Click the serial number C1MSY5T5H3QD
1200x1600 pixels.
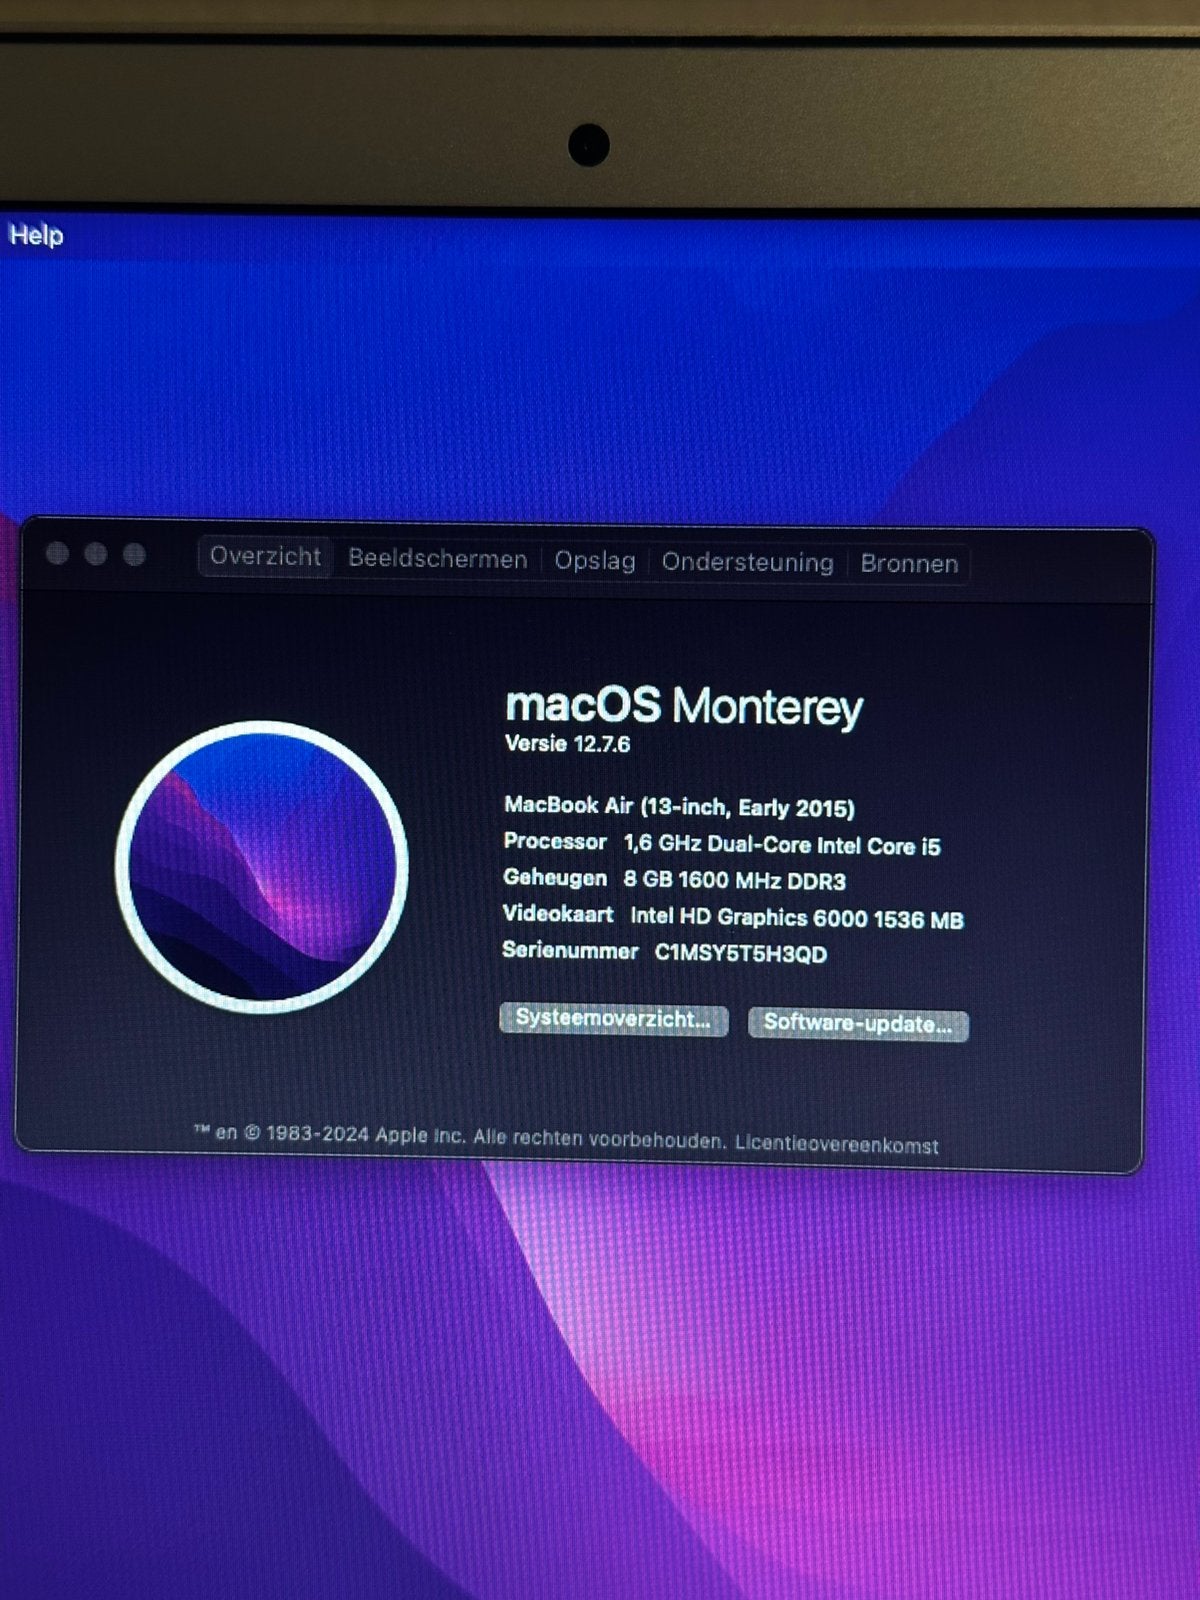click(x=741, y=954)
